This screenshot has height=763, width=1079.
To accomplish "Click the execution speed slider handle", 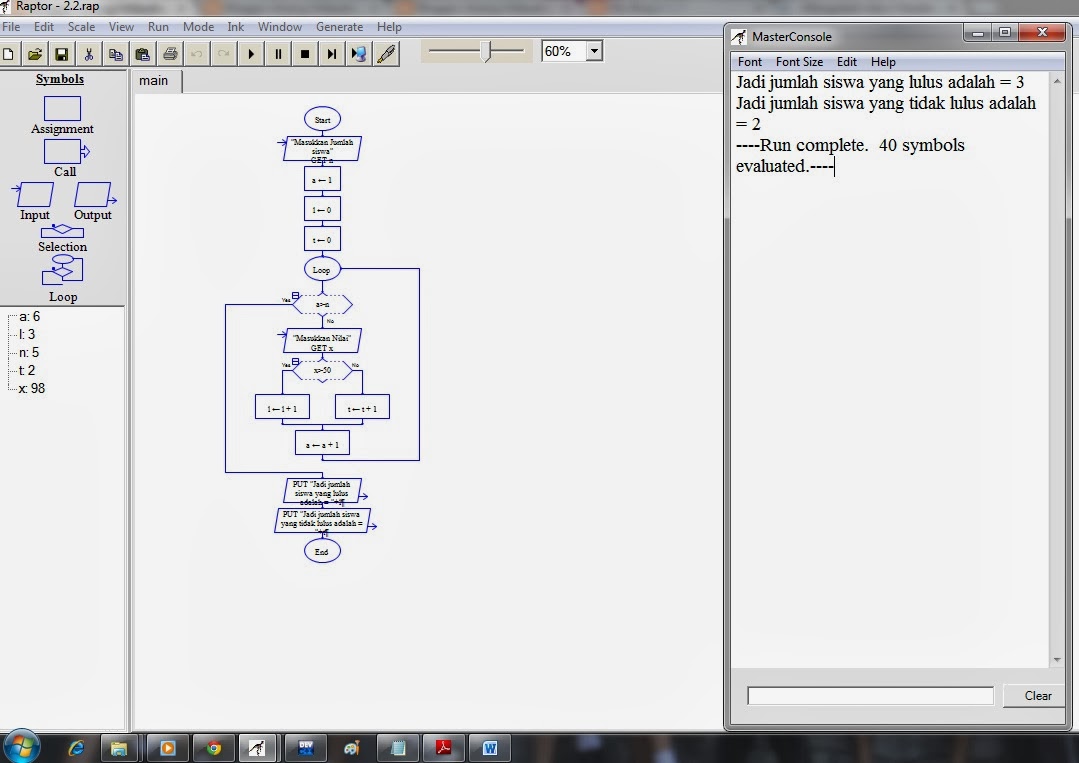I will point(487,52).
